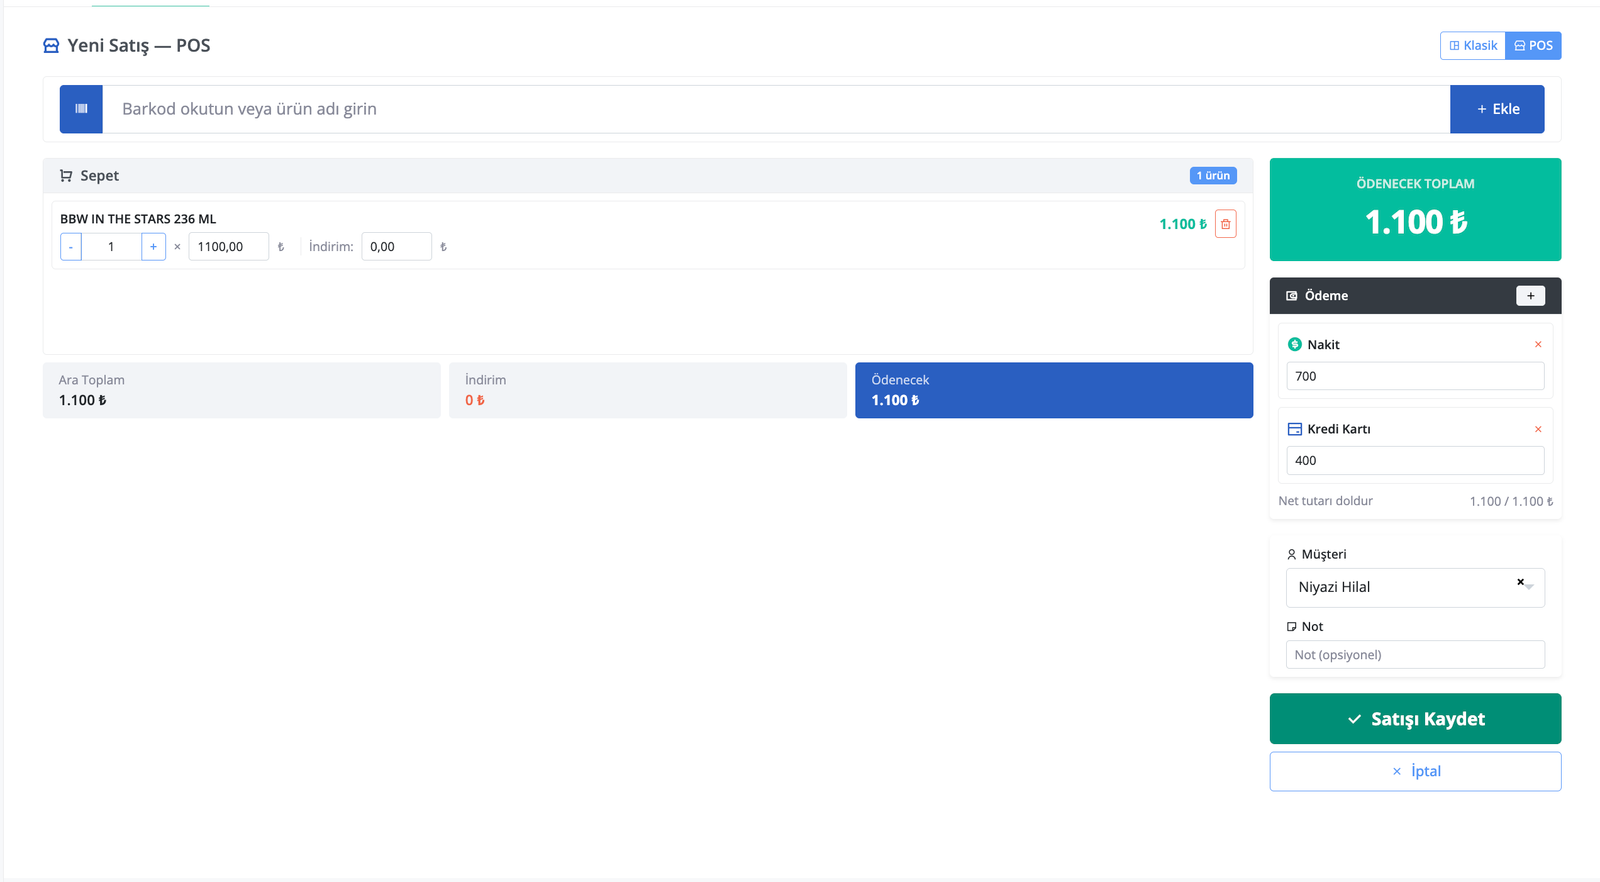Viewport: 1600px width, 882px height.
Task: Delete BBW IN THE STARS item with trash icon
Action: click(x=1225, y=224)
